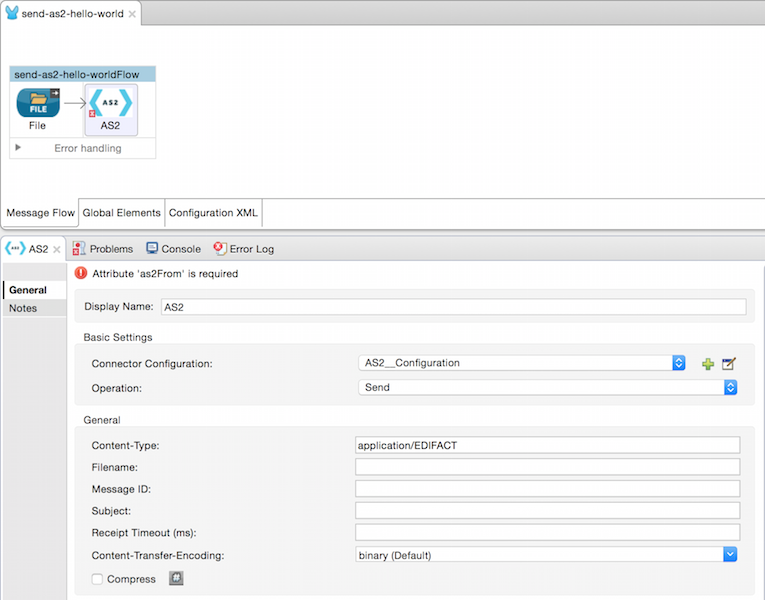Click the Display Name input field
The image size is (765, 600).
point(454,307)
